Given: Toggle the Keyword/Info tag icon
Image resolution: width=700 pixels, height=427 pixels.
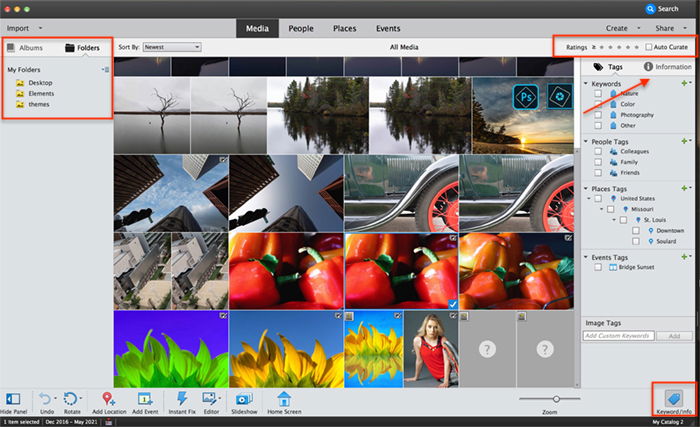Looking at the screenshot, I should click(x=674, y=398).
